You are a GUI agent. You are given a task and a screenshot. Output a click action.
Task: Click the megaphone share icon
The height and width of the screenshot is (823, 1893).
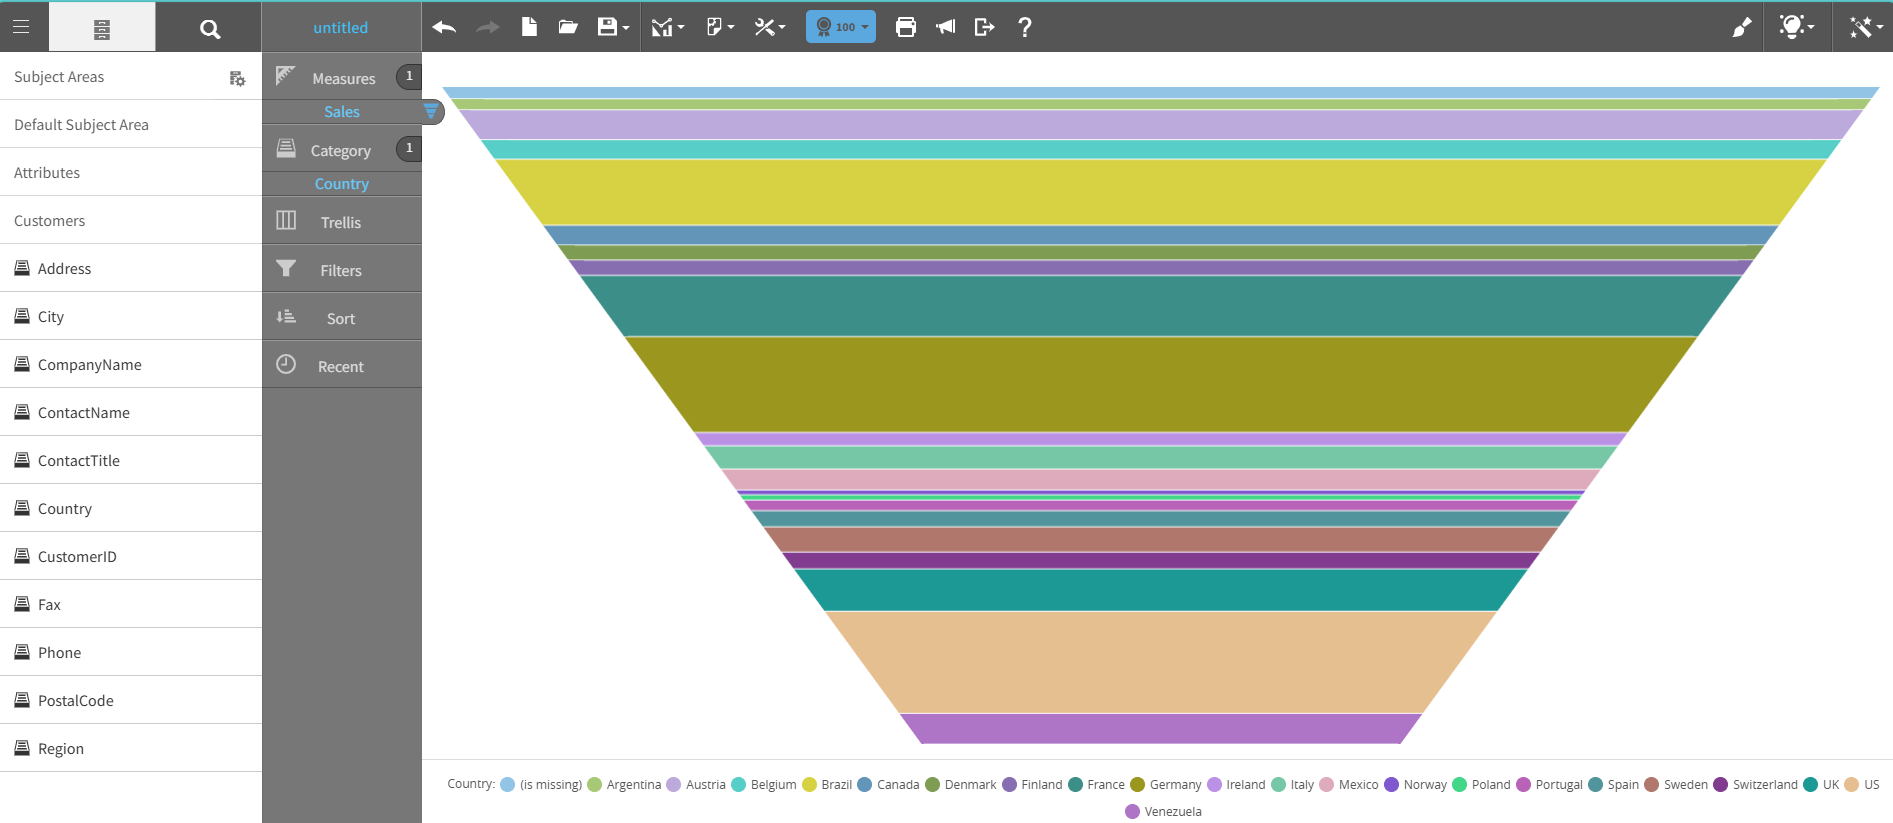click(945, 27)
